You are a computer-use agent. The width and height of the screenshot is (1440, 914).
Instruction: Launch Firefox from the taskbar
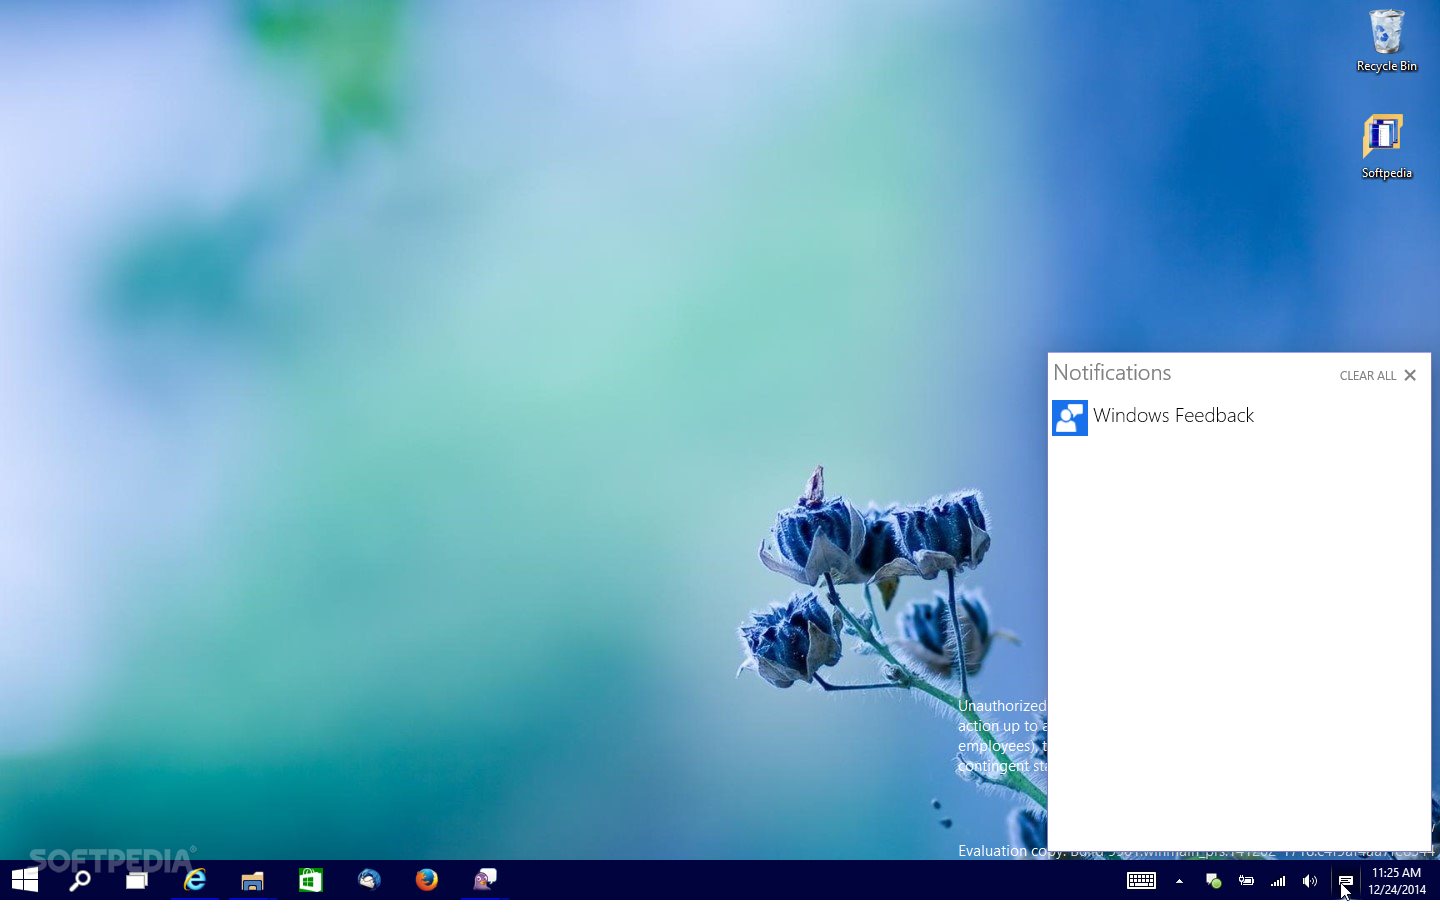[427, 880]
